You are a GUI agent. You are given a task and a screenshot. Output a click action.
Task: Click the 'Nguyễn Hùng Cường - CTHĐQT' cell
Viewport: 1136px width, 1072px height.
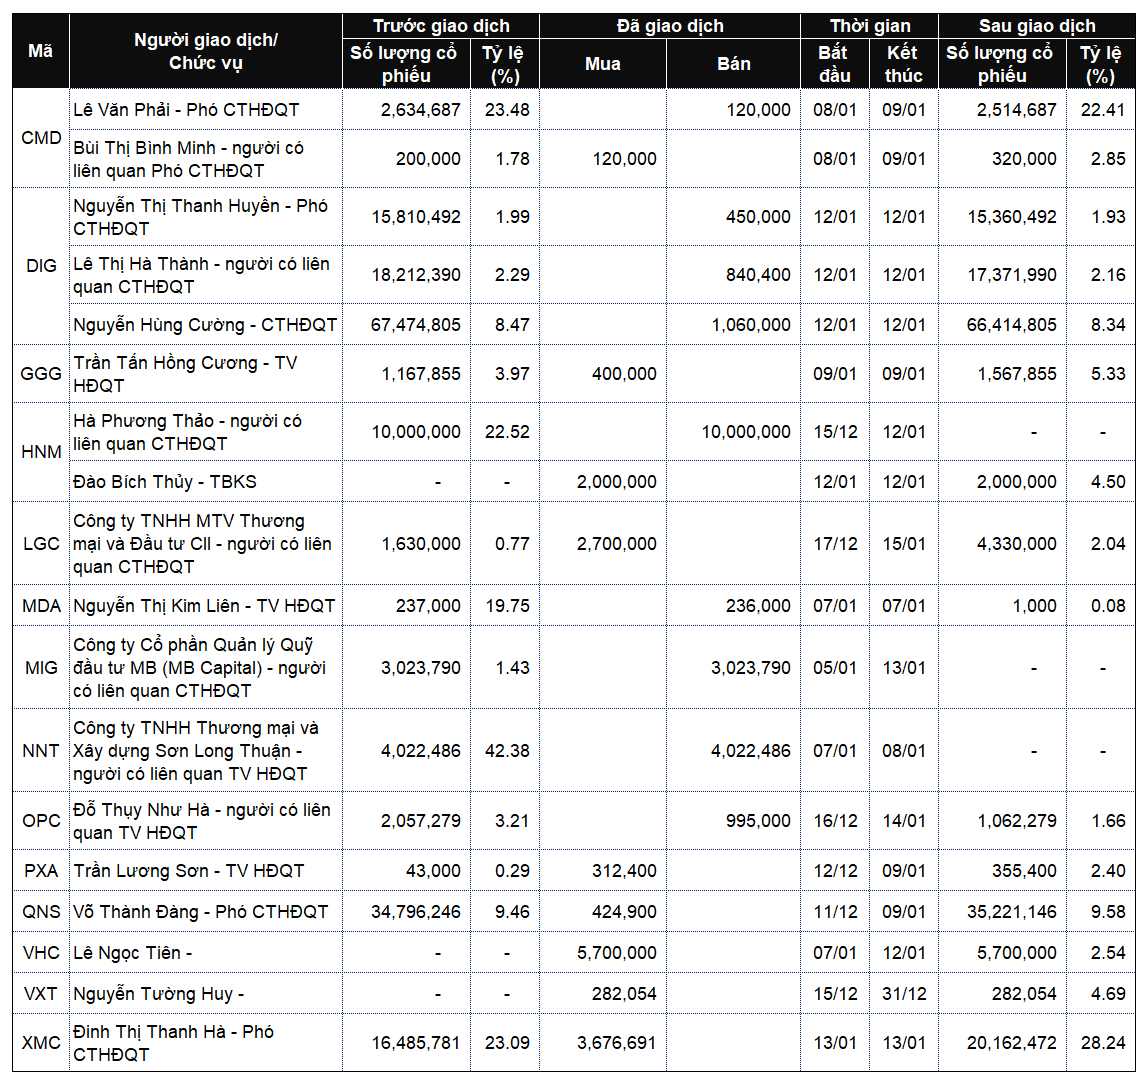click(205, 325)
